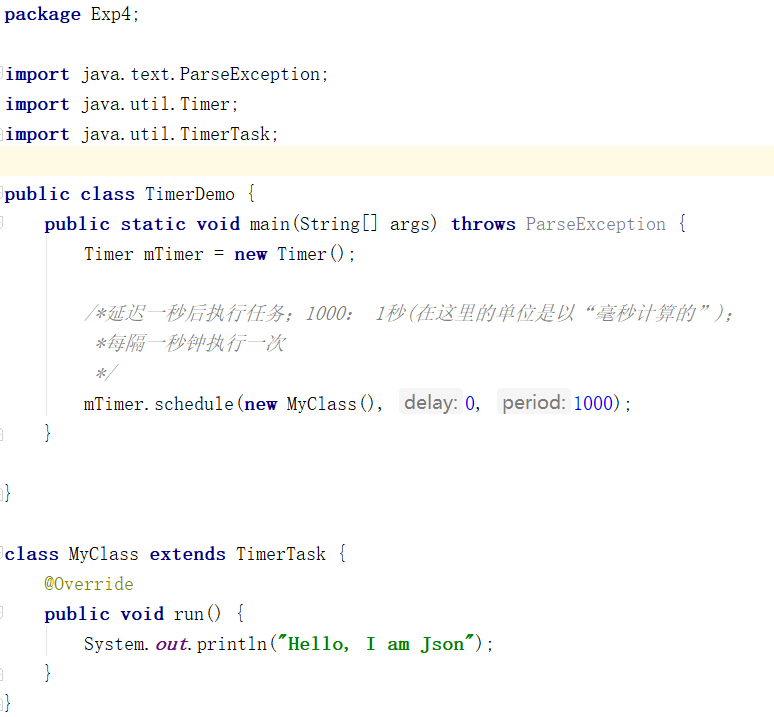Click the second comment line 每隔一秒钟执行一次
The height and width of the screenshot is (717, 774).
[x=191, y=343]
